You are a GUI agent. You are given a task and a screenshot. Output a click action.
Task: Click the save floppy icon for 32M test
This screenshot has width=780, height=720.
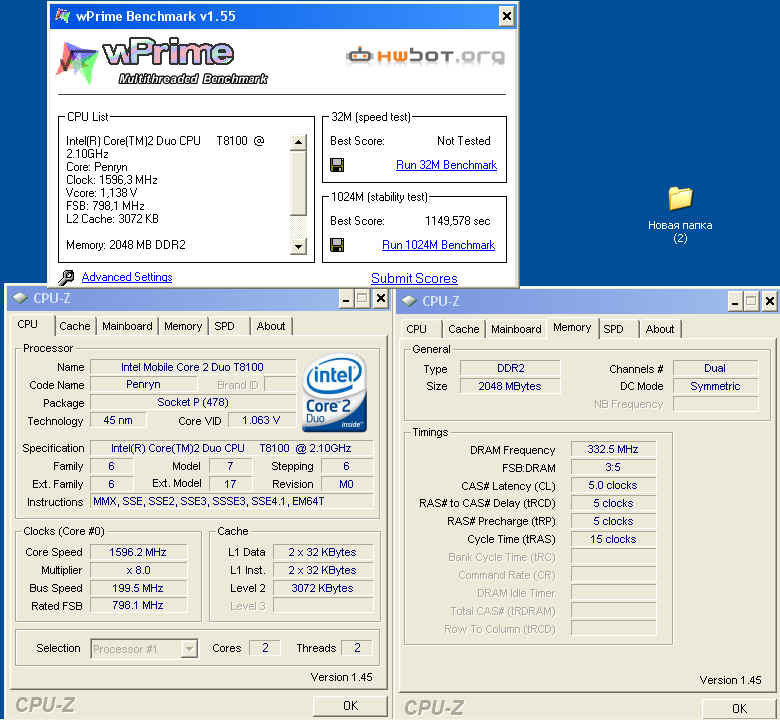coord(337,165)
